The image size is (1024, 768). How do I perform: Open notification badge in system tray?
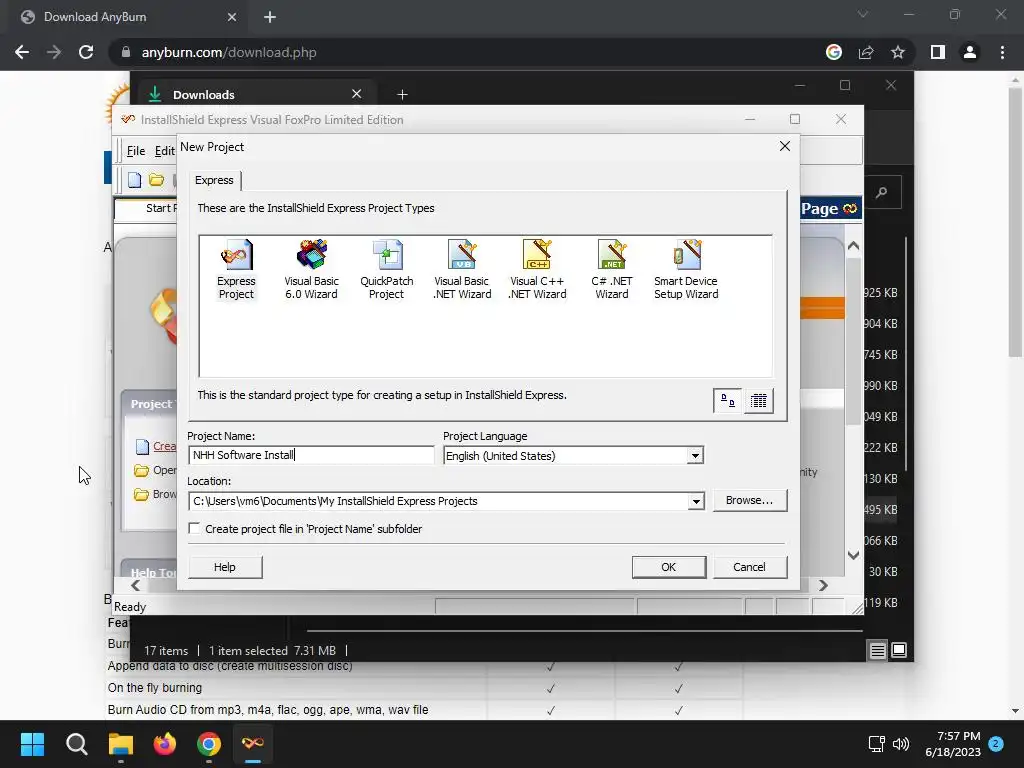tap(996, 743)
